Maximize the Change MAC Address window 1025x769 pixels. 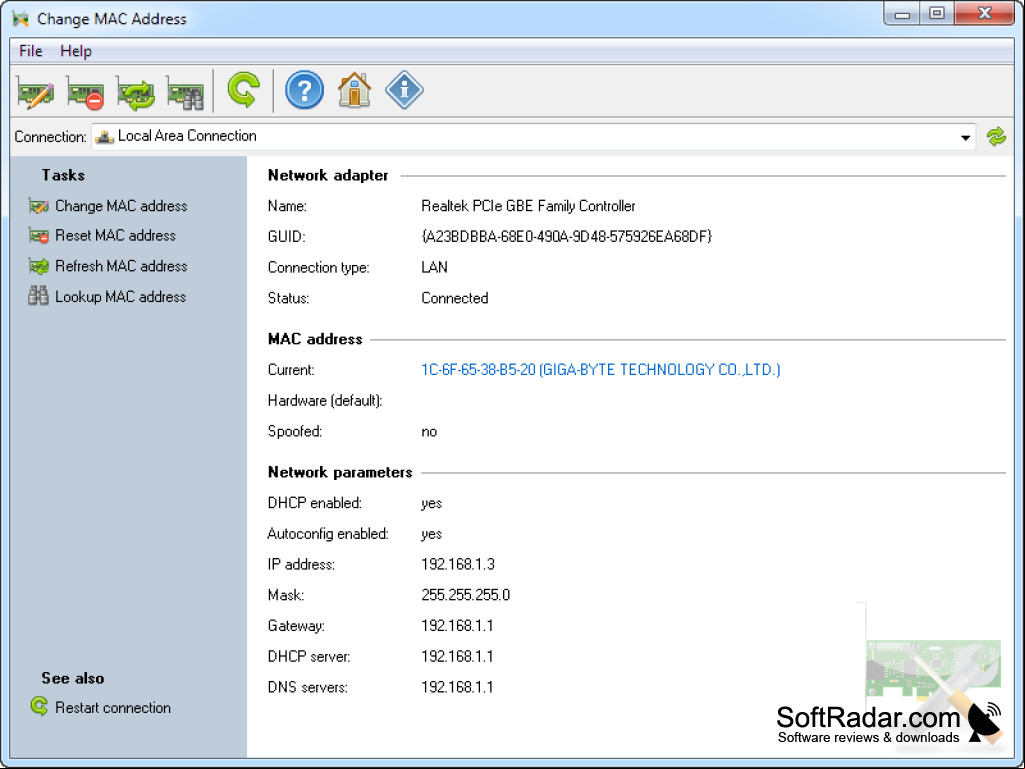pos(937,13)
